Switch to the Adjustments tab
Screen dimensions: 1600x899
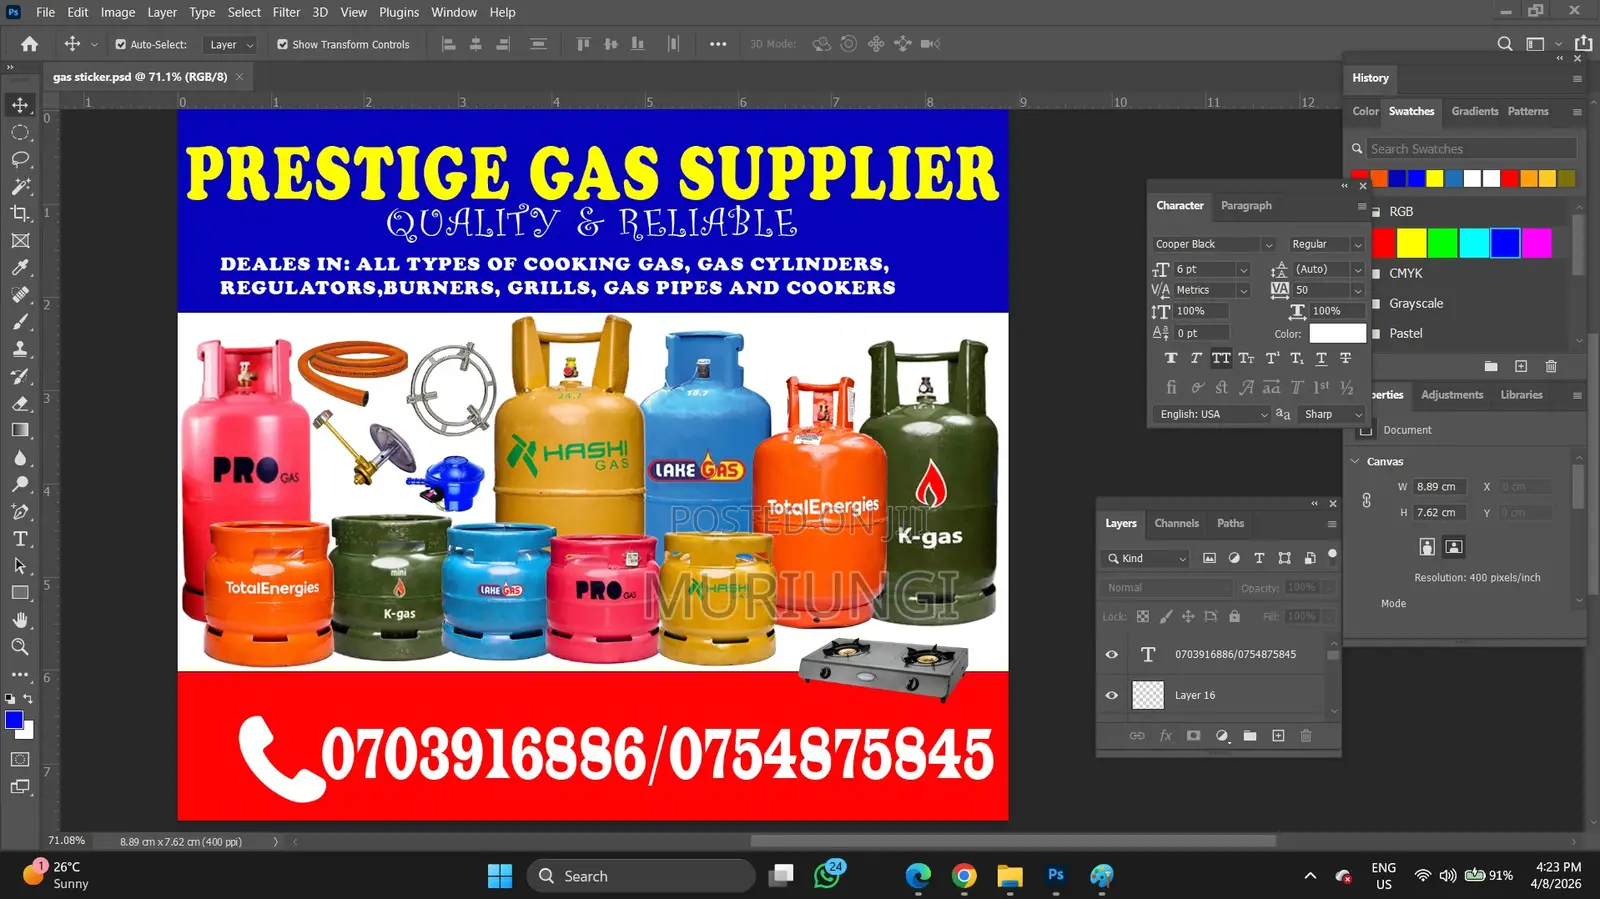[1452, 395]
